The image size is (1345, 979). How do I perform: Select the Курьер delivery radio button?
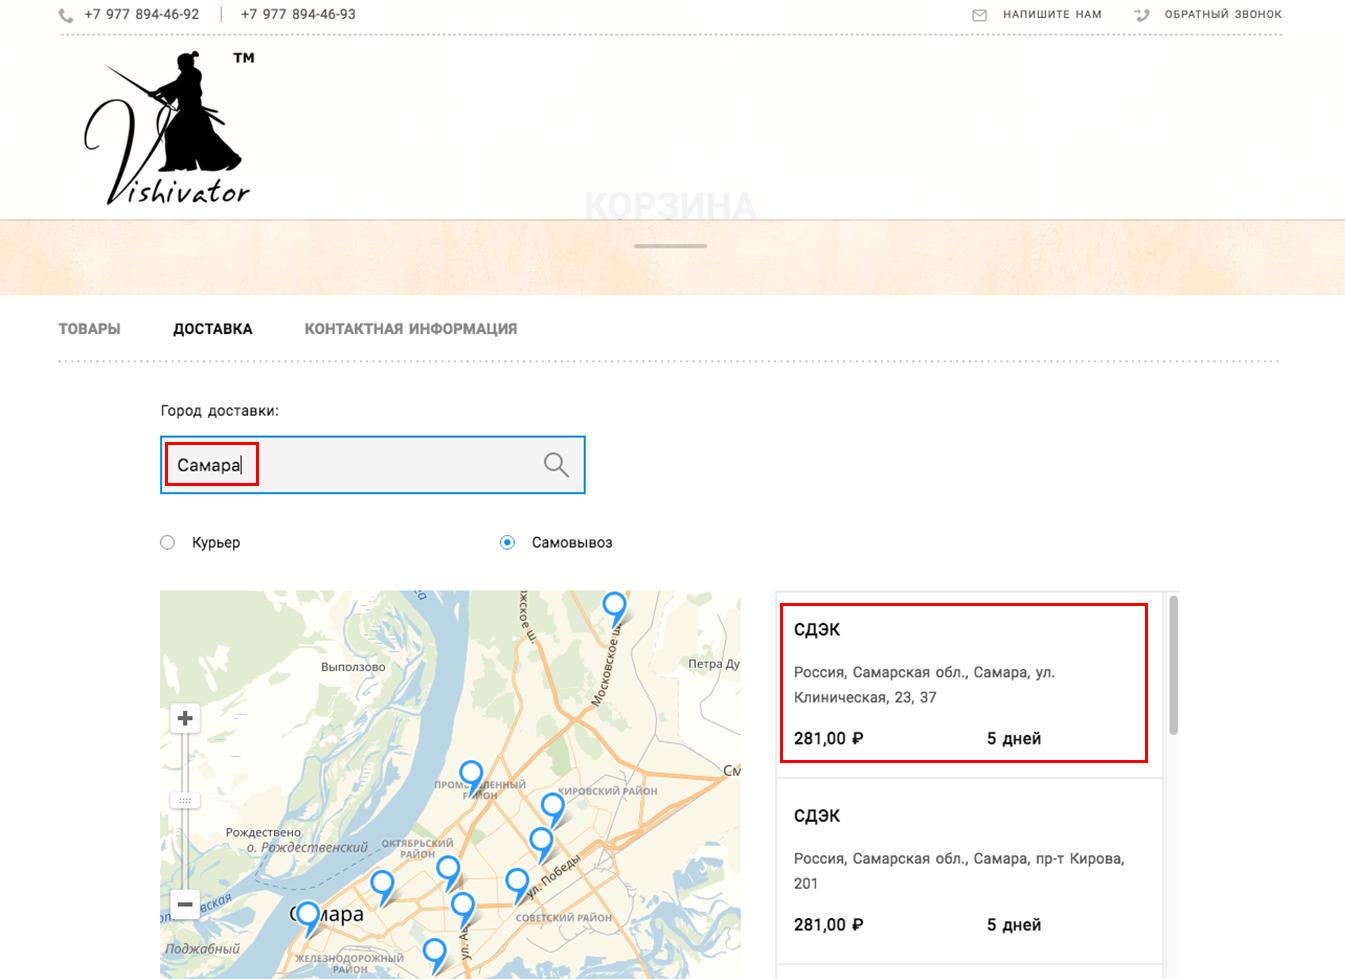point(168,542)
